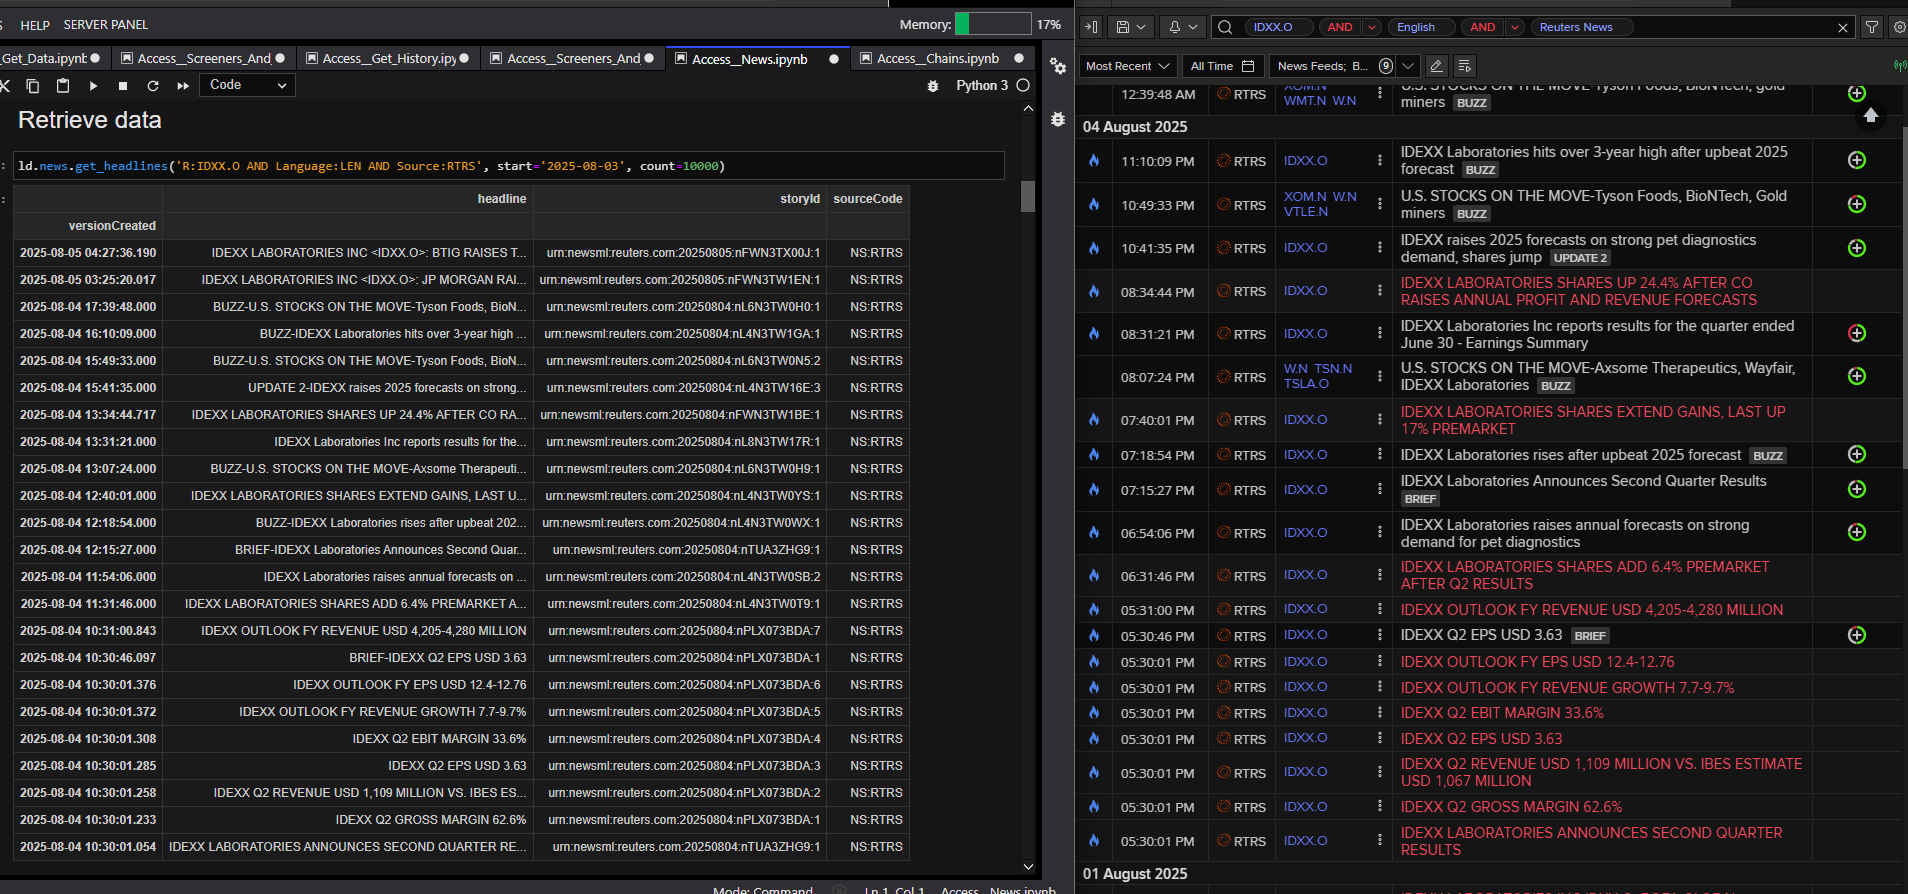Toggle the green live streaming indicator
Viewport: 1908px width, 894px height.
pyautogui.click(x=1899, y=66)
